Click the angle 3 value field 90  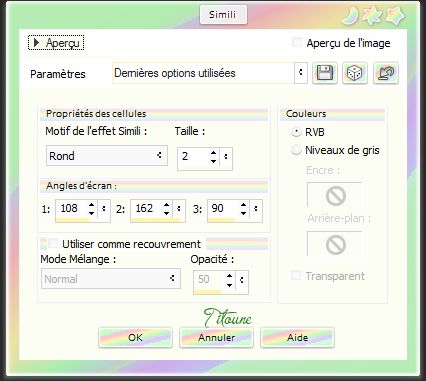223,209
